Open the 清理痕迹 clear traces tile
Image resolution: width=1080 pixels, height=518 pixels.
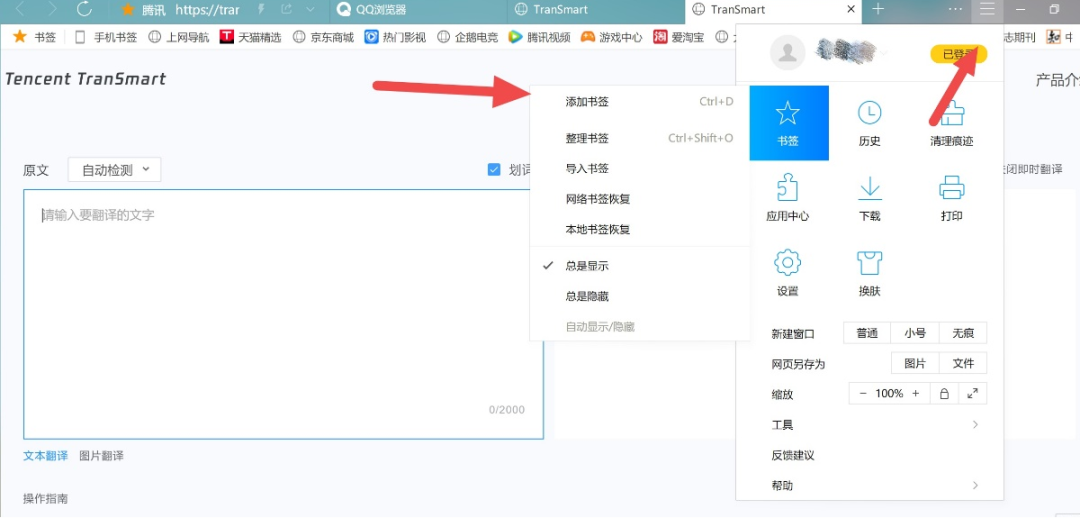point(951,123)
